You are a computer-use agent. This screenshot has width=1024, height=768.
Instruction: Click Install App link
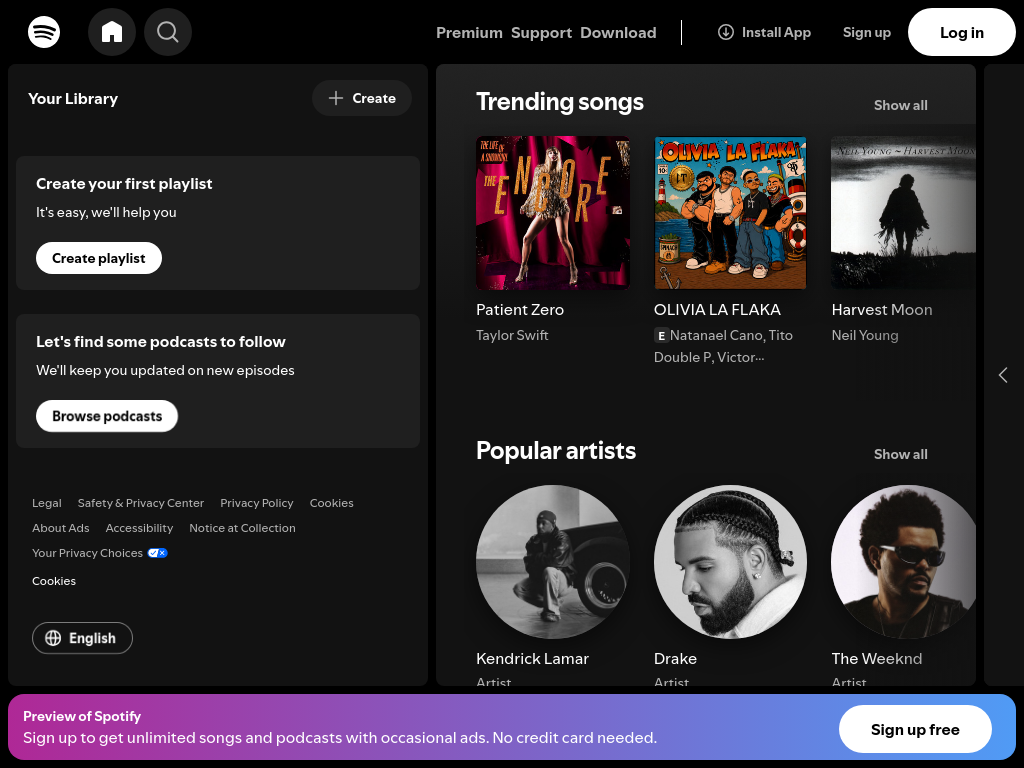[x=764, y=32]
